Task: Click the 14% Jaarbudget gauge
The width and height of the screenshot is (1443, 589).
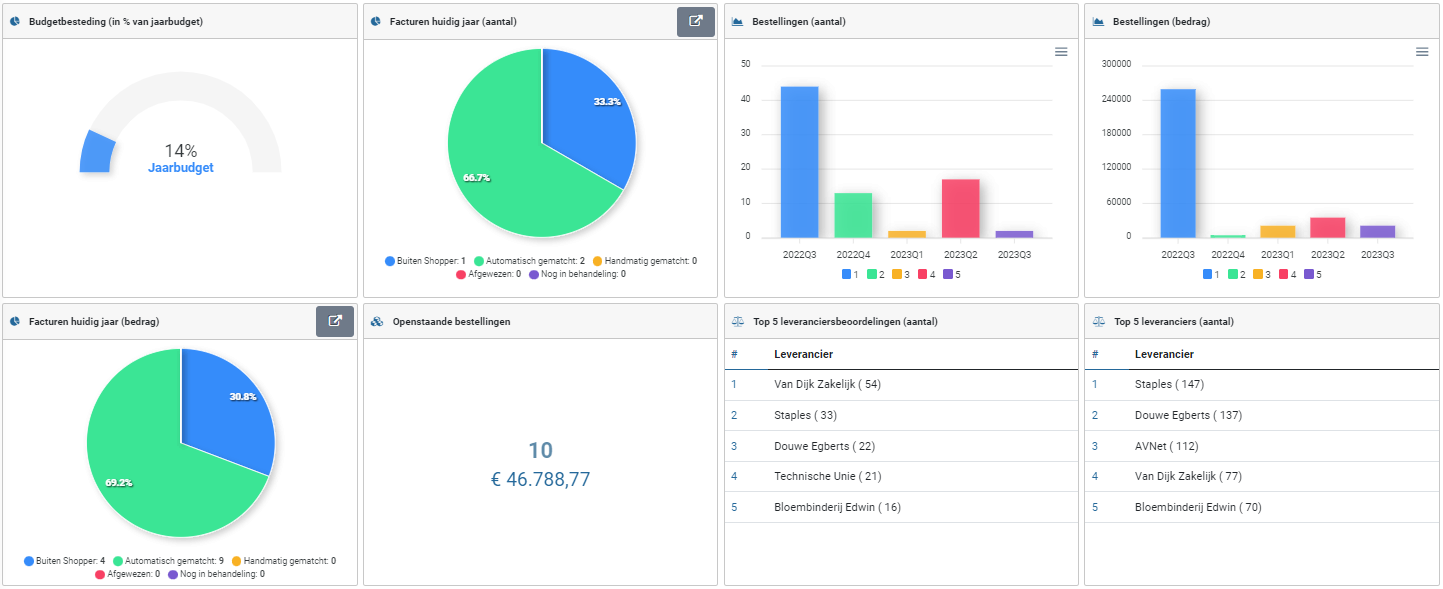Action: (x=180, y=157)
